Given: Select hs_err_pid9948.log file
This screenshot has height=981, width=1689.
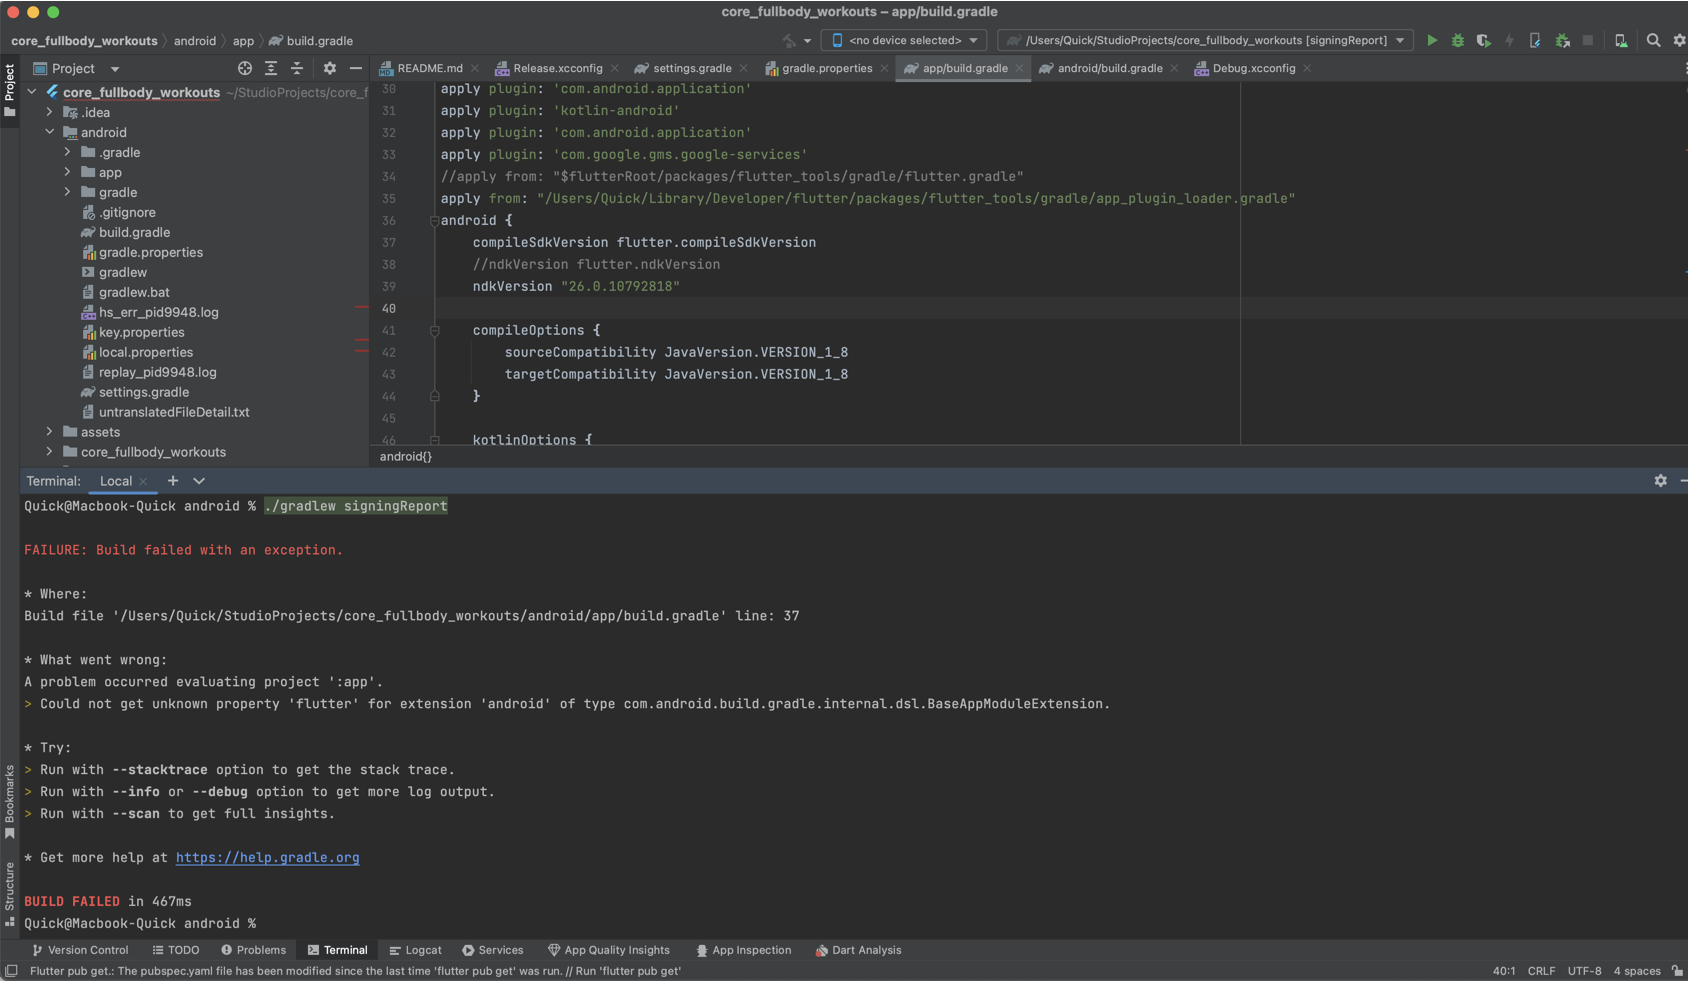Looking at the screenshot, I should point(158,312).
